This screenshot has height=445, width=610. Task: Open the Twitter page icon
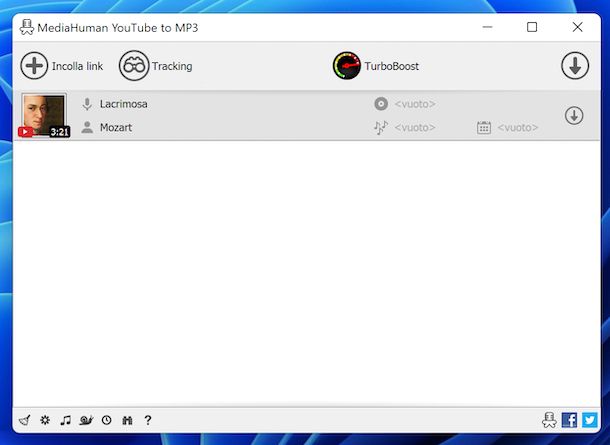(590, 420)
